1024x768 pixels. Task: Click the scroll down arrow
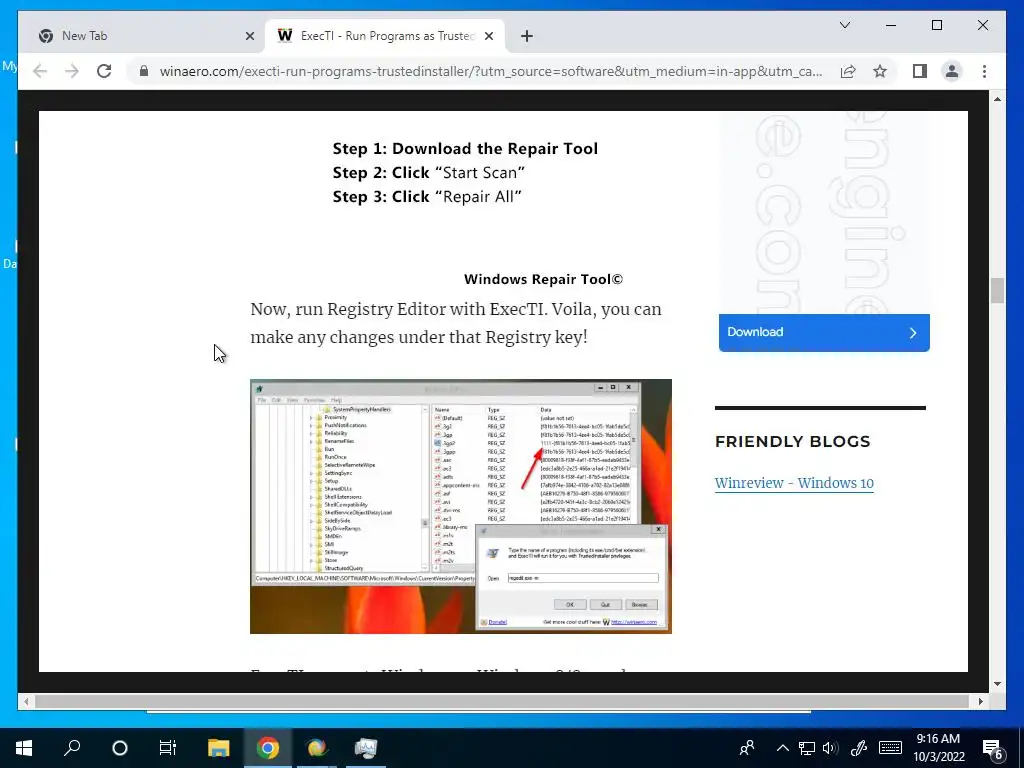(997, 684)
